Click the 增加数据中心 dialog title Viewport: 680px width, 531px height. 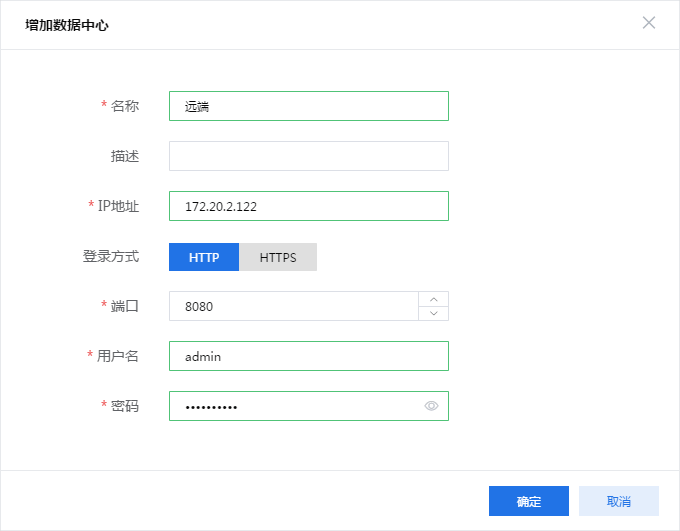(66, 25)
